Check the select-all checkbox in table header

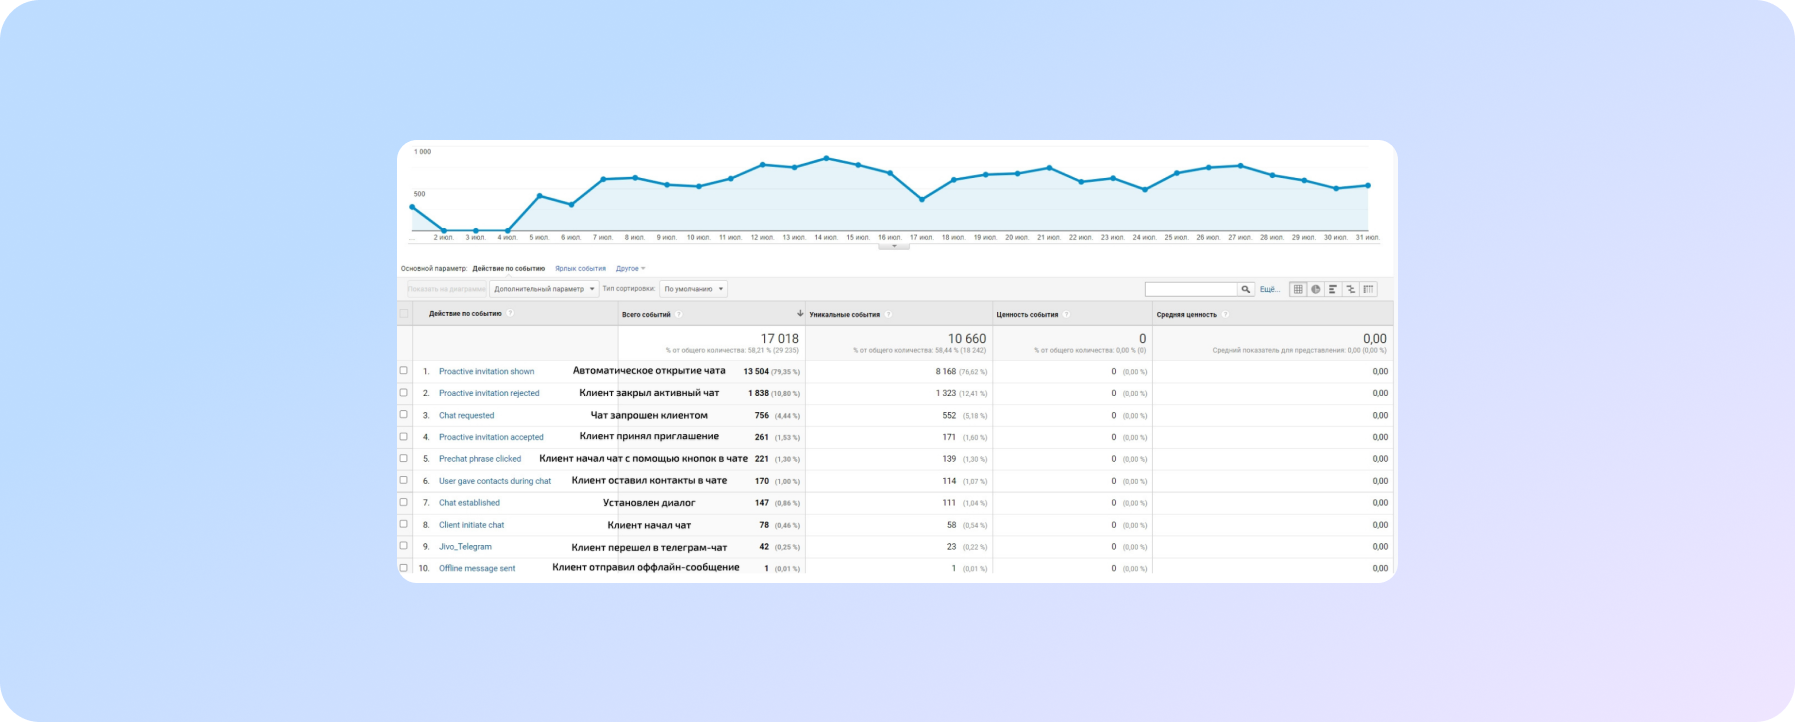404,314
